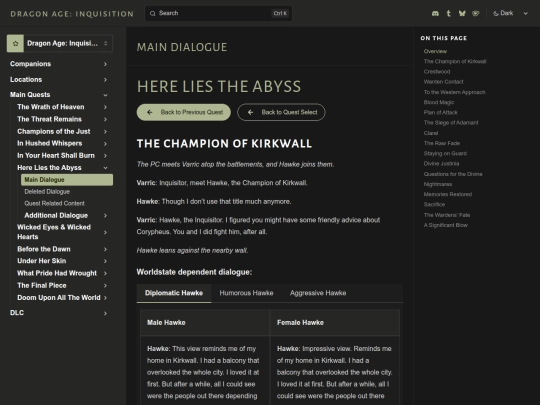Jump to the Memories Restored link
Image resolution: width=540 pixels, height=405 pixels.
point(448,194)
